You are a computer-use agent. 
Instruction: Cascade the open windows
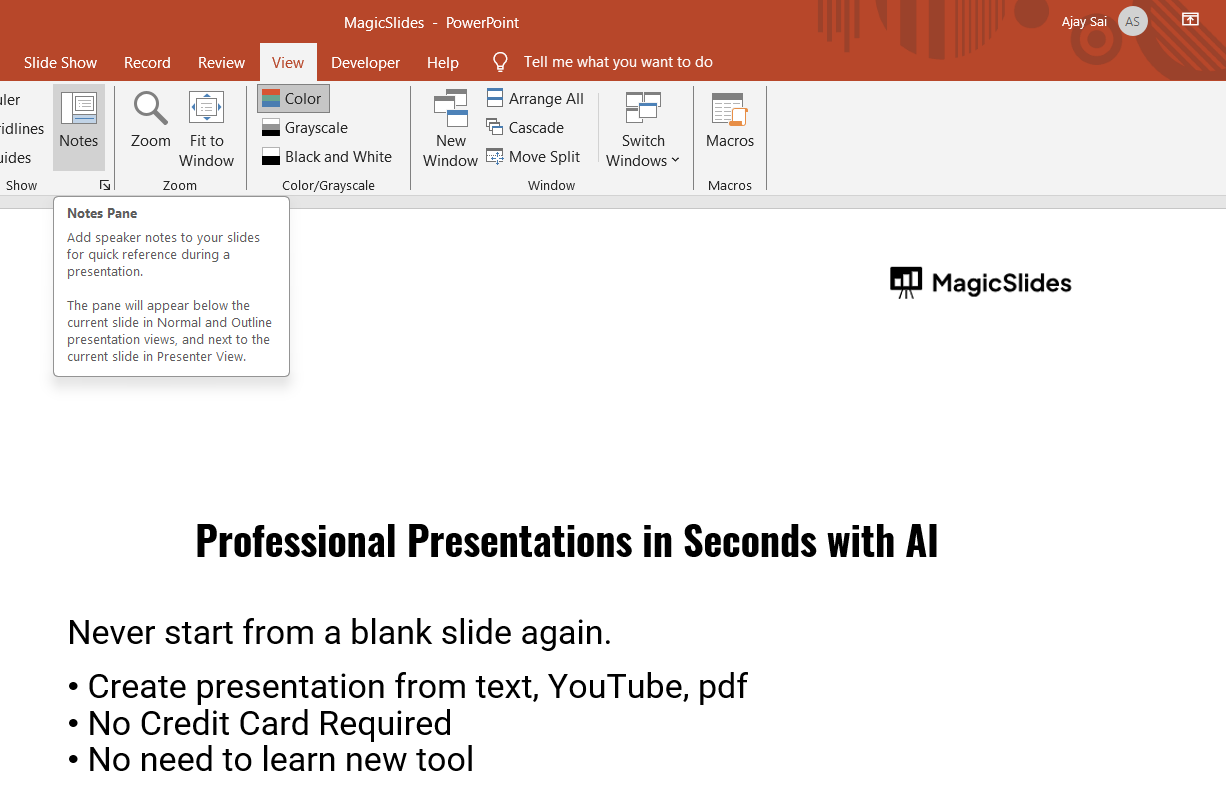[525, 128]
